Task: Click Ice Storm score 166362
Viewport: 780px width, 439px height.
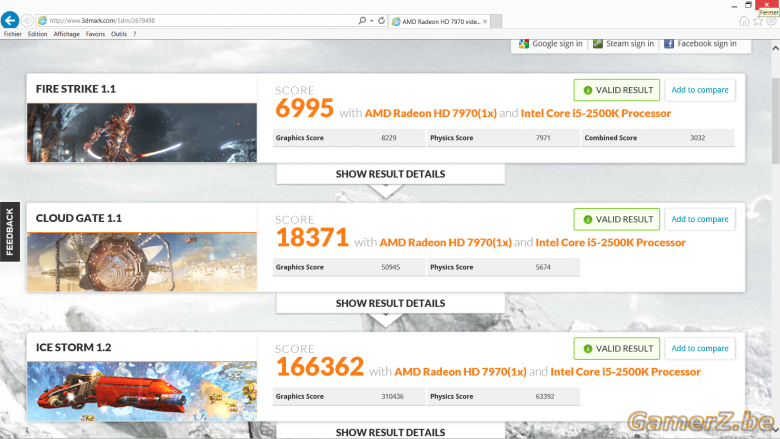Action: (320, 366)
